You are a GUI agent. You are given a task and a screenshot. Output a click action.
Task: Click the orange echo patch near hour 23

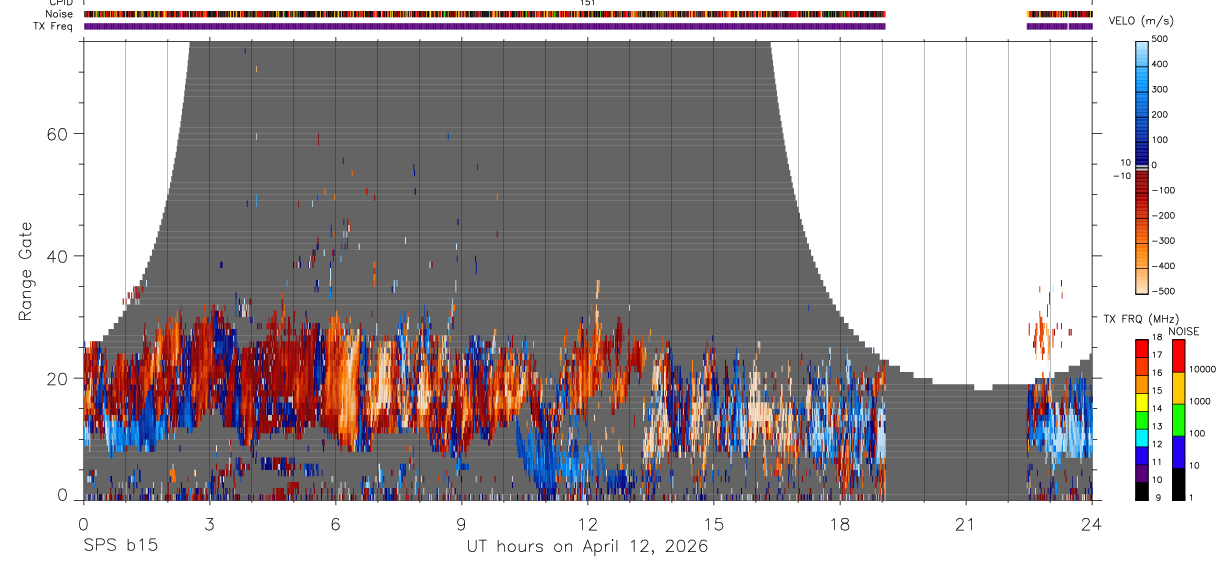click(1042, 336)
